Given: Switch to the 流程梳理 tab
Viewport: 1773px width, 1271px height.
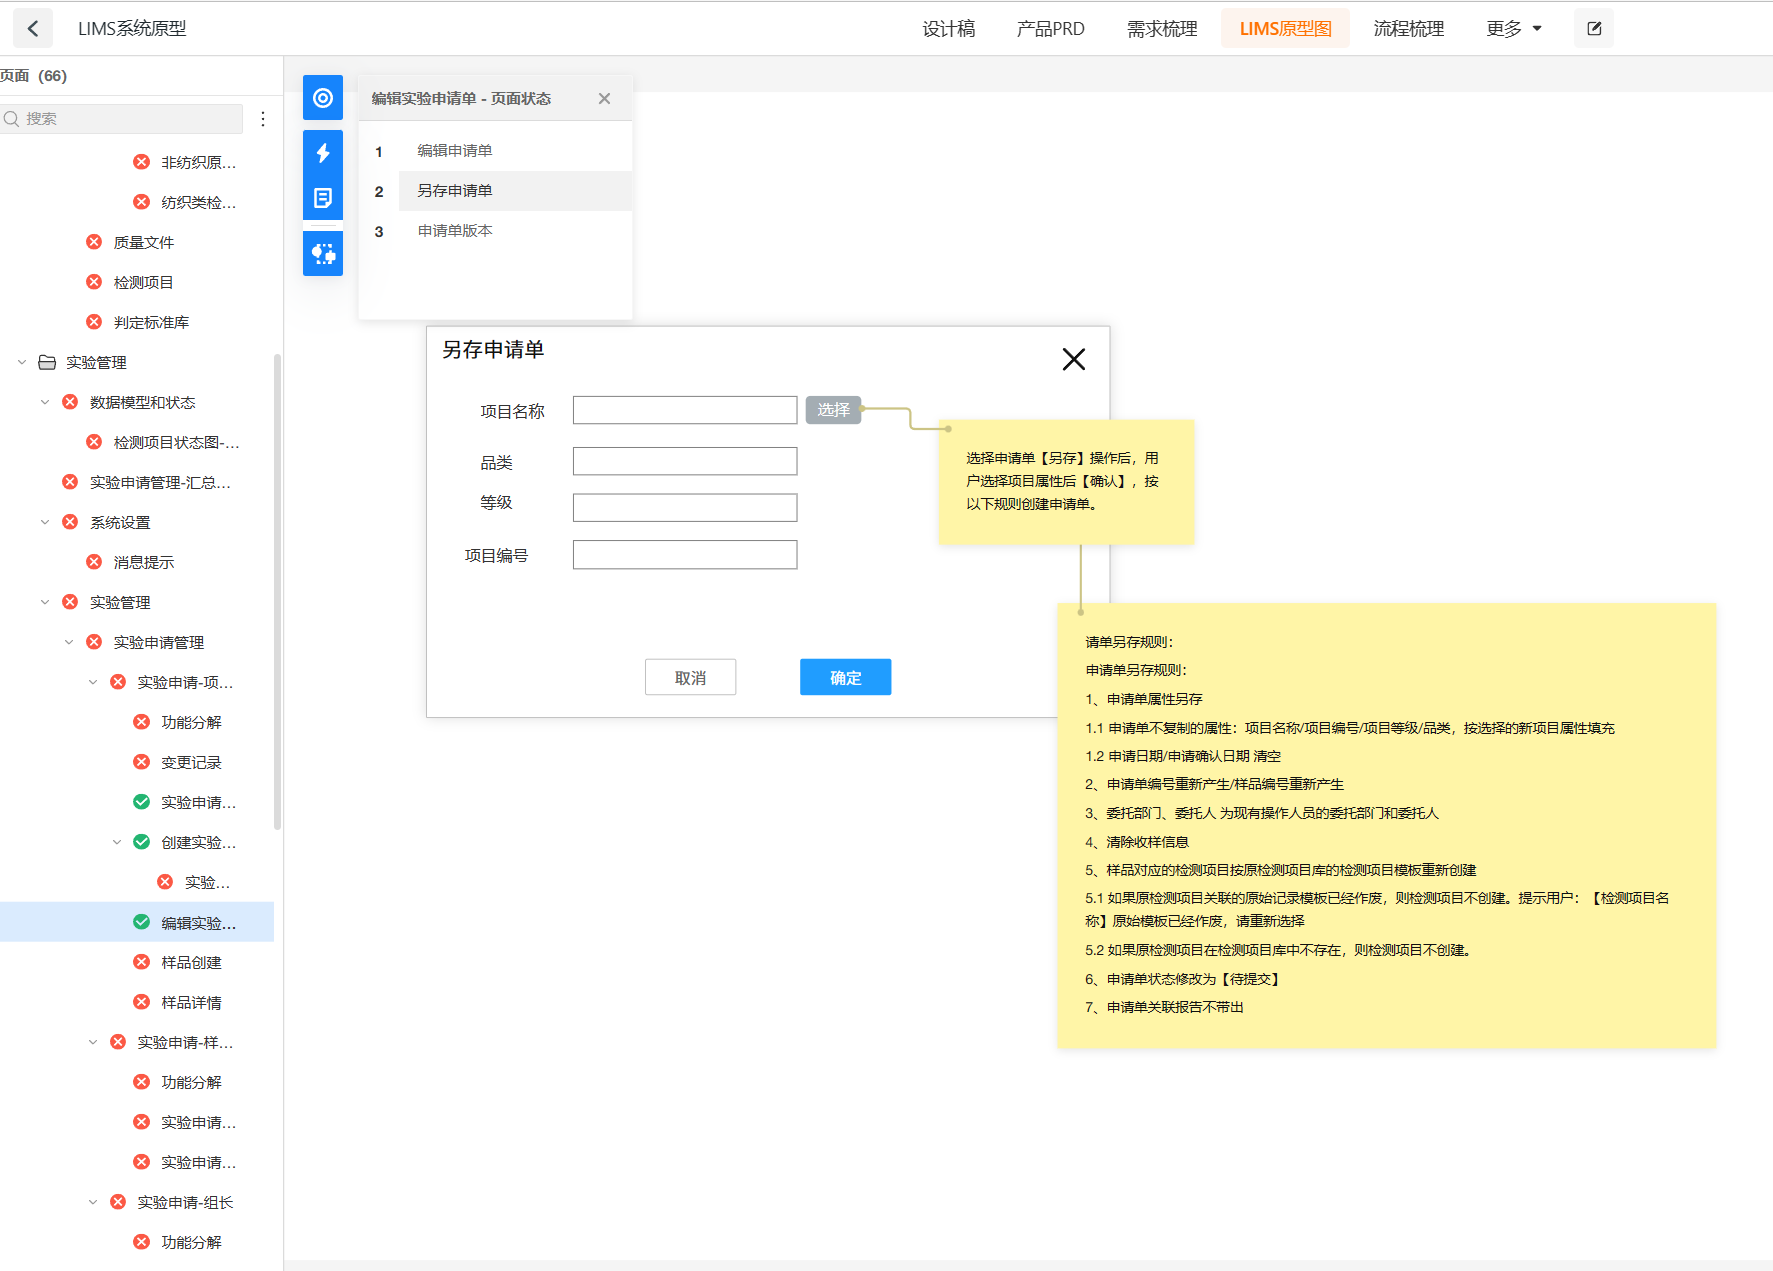Looking at the screenshot, I should 1408,29.
